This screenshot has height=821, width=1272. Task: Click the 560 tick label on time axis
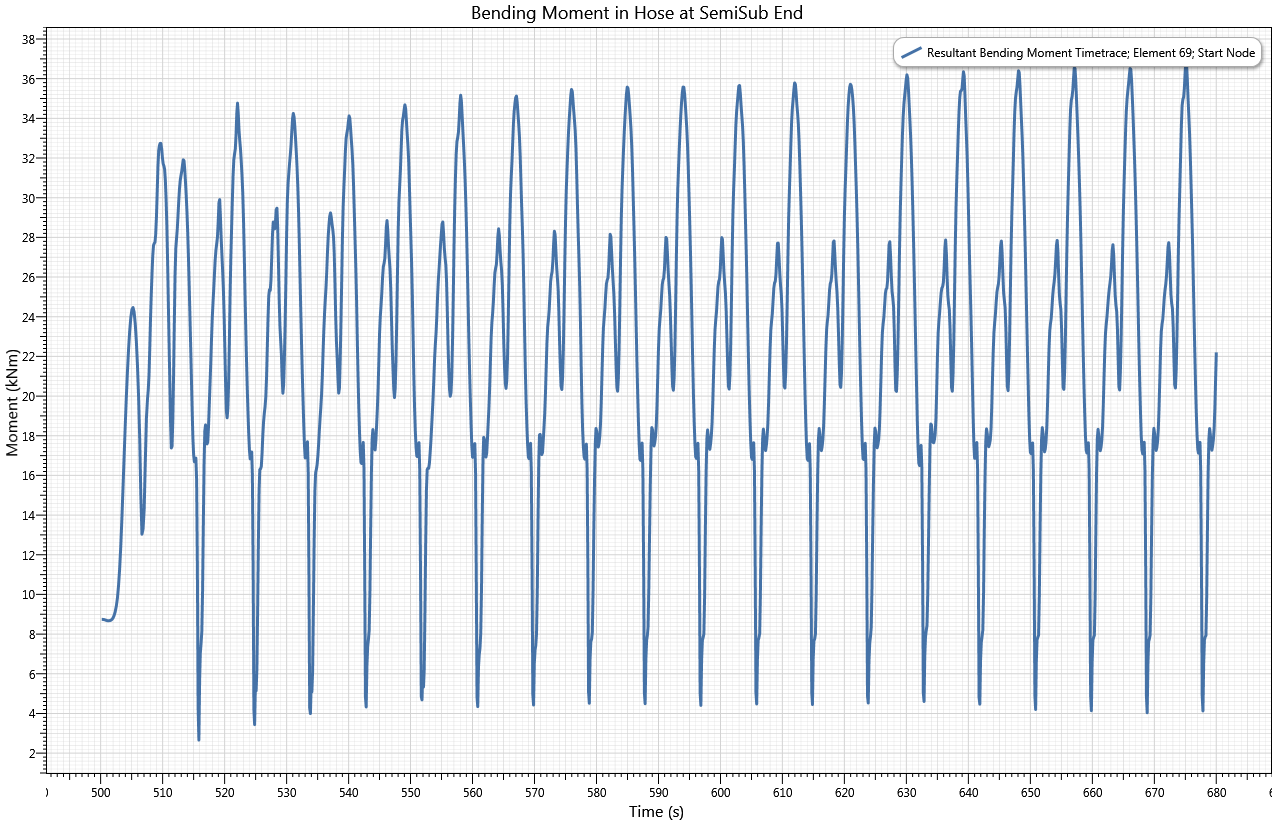[x=472, y=793]
